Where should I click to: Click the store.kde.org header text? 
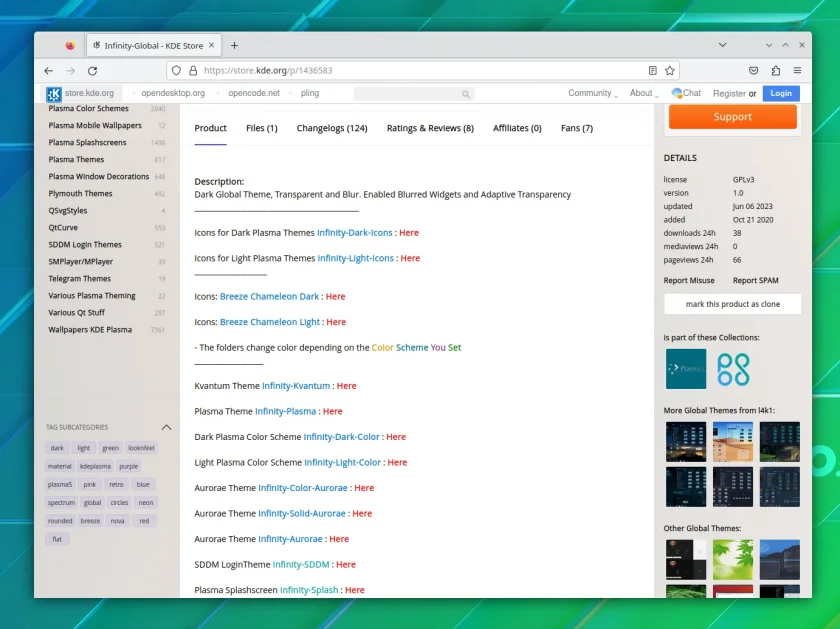coord(89,93)
